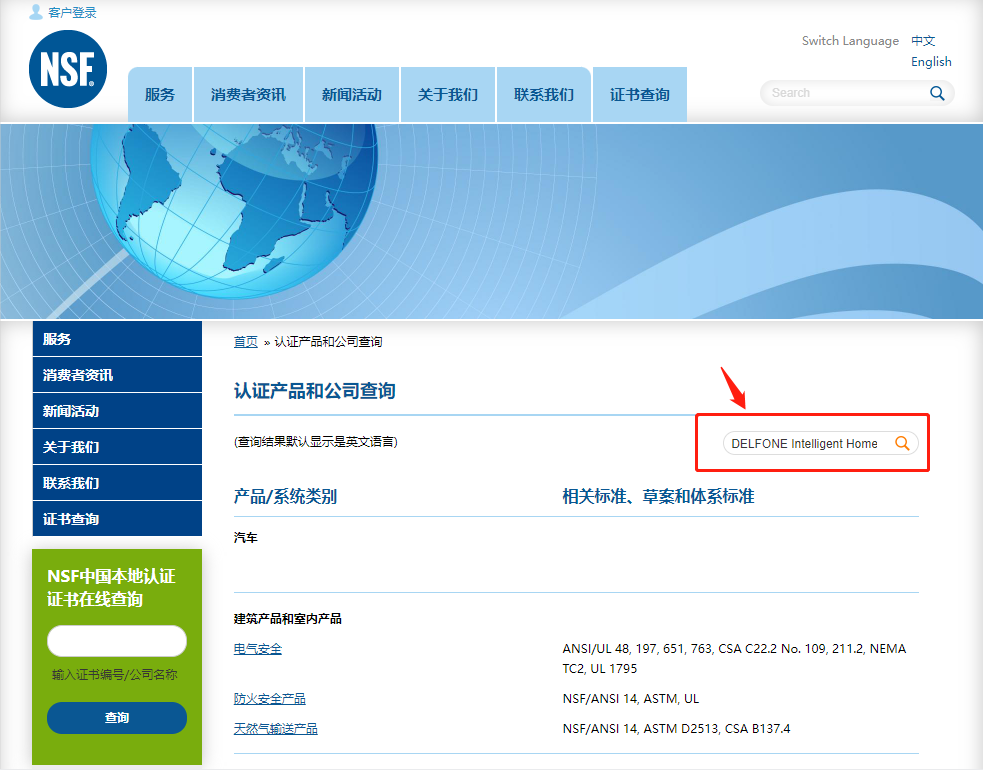Click the magnifier icon in top search
The width and height of the screenshot is (983, 770).
coord(937,93)
